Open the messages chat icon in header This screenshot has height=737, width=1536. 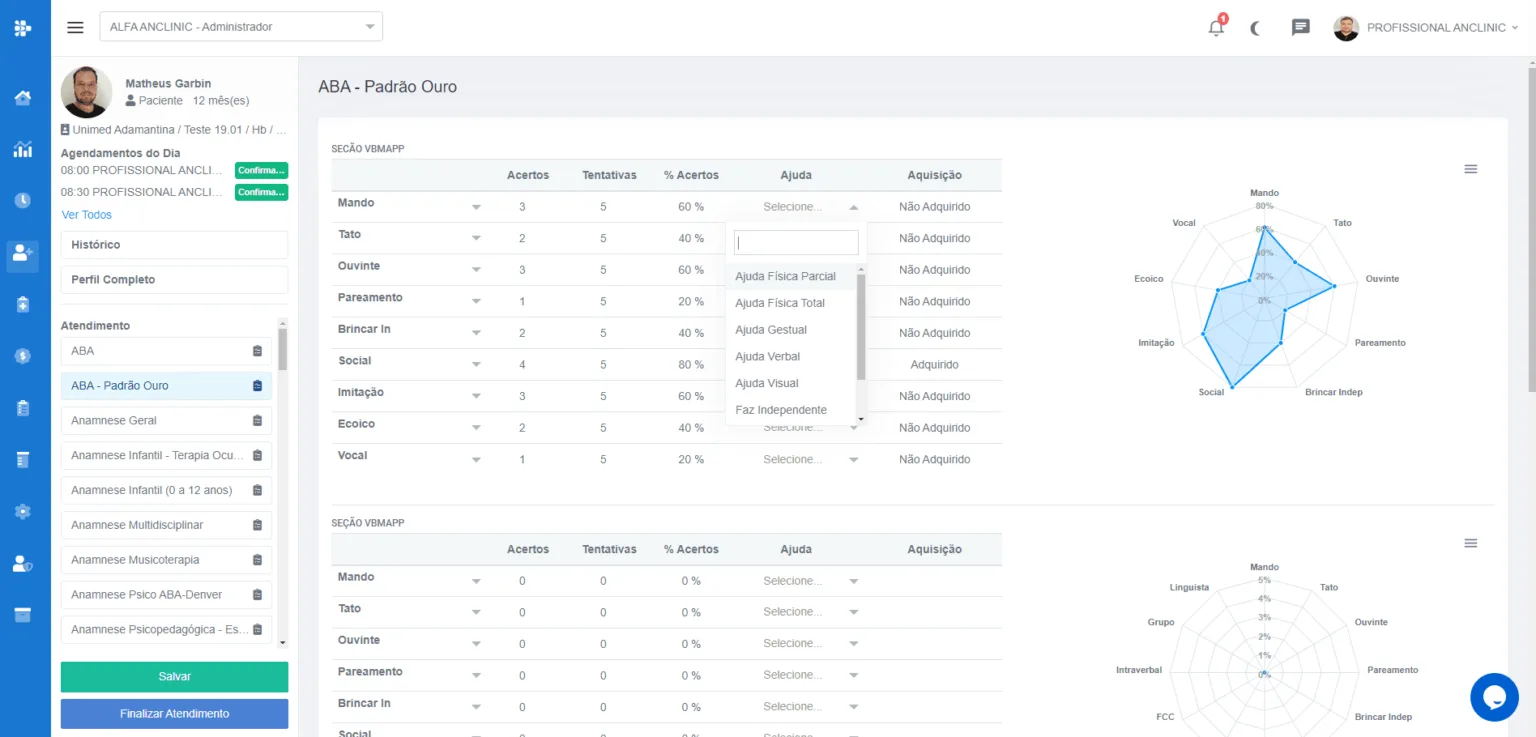click(x=1300, y=28)
